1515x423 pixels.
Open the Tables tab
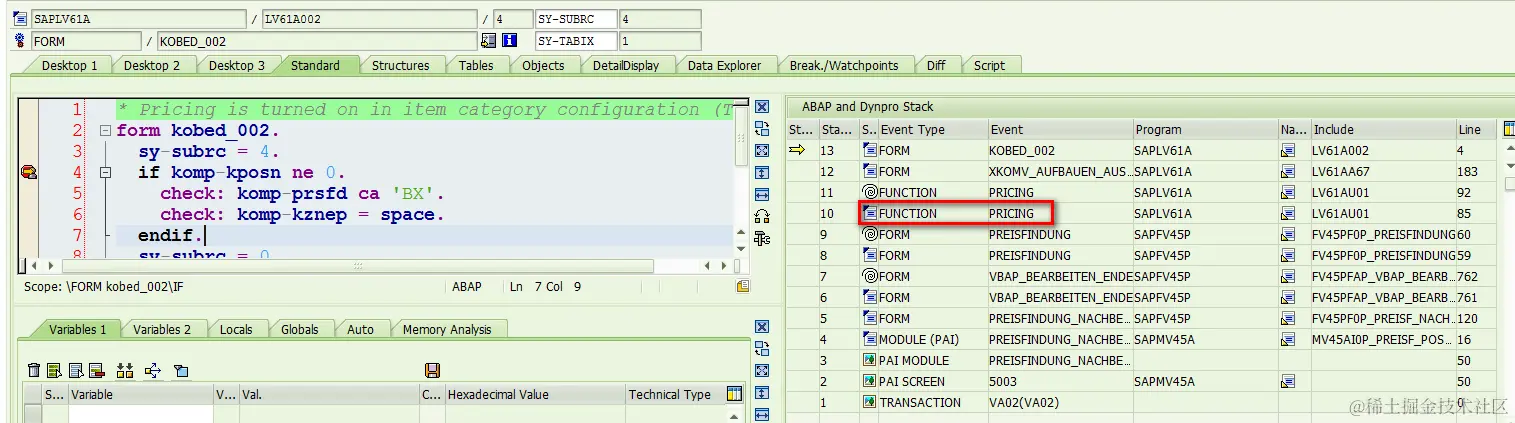coord(476,65)
